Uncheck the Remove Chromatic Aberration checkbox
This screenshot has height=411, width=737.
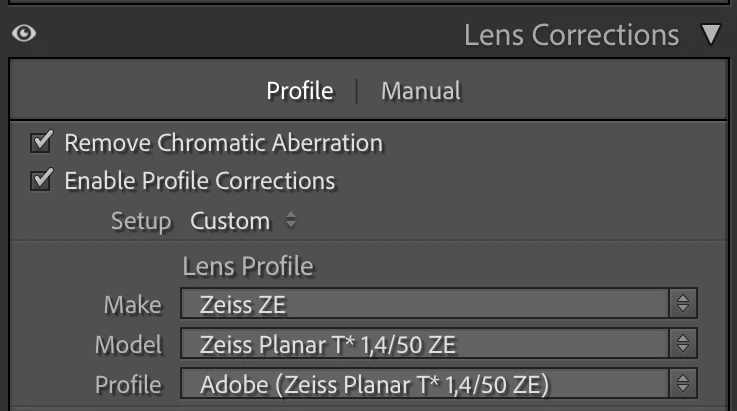[x=41, y=142]
